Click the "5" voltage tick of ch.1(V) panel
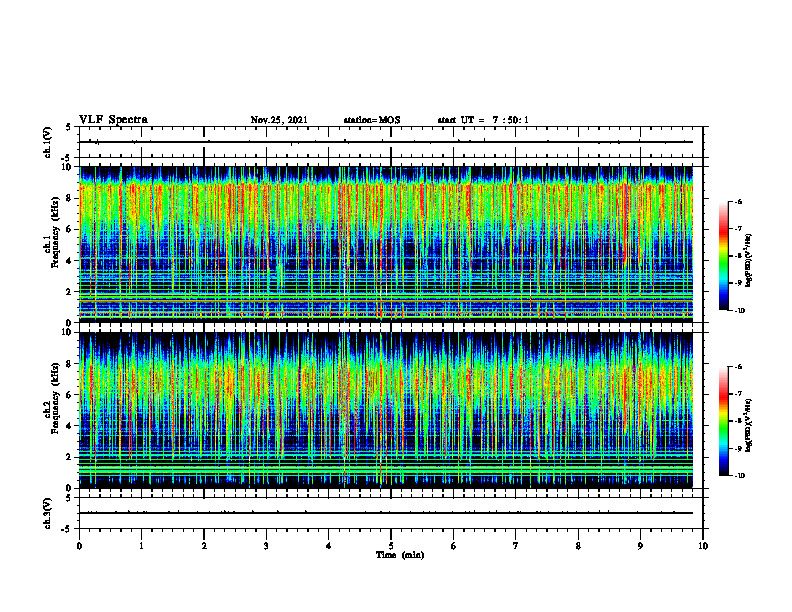This screenshot has width=792, height=612. [x=69, y=127]
